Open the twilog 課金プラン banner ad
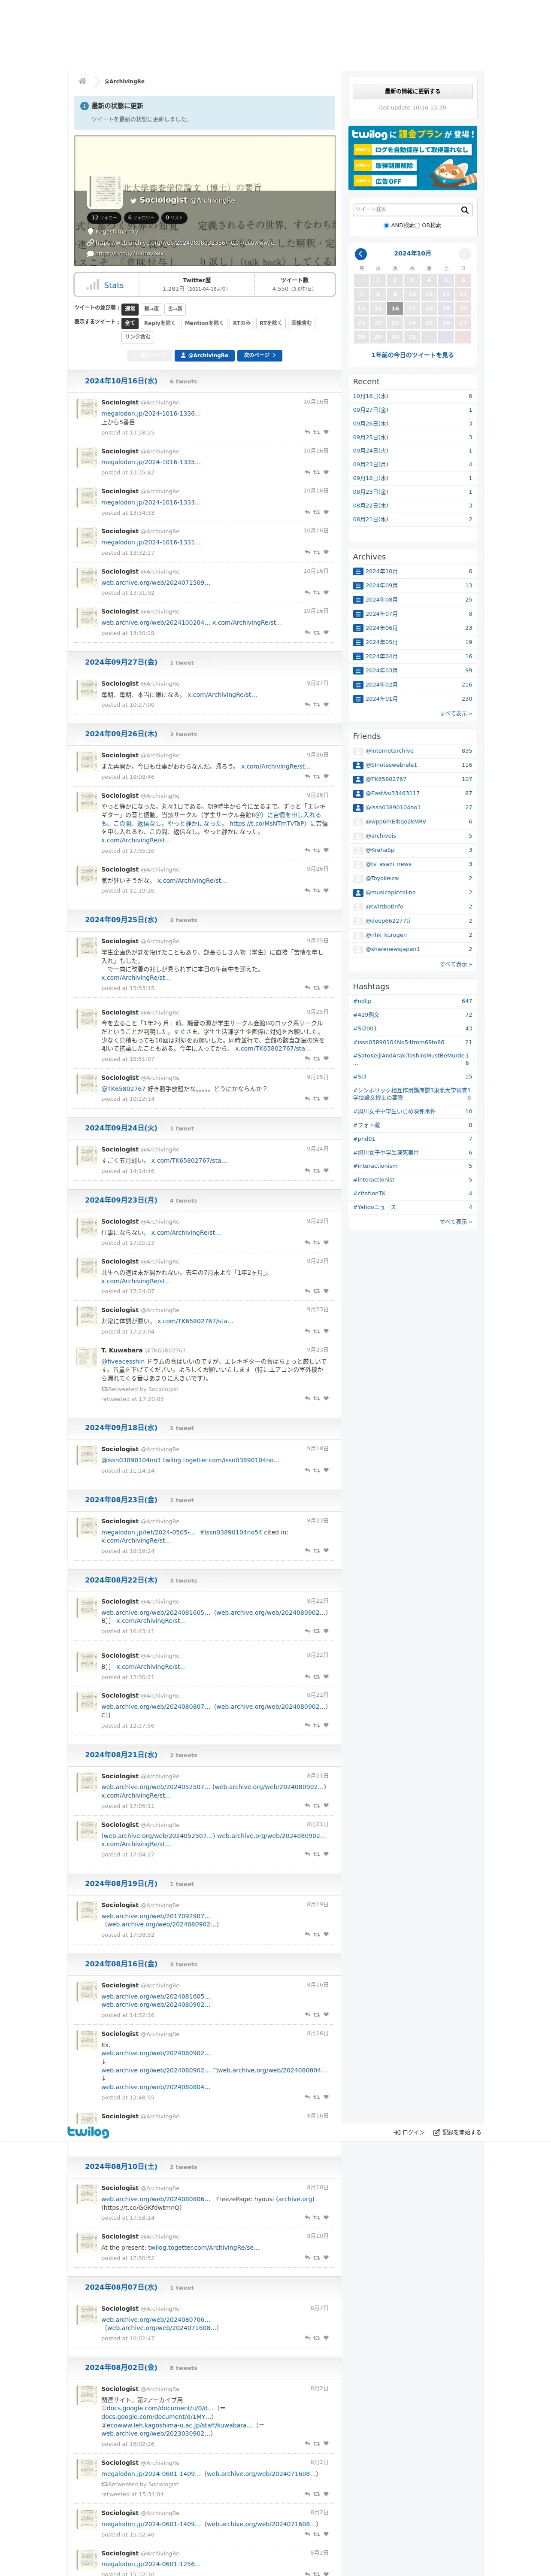 tap(412, 158)
